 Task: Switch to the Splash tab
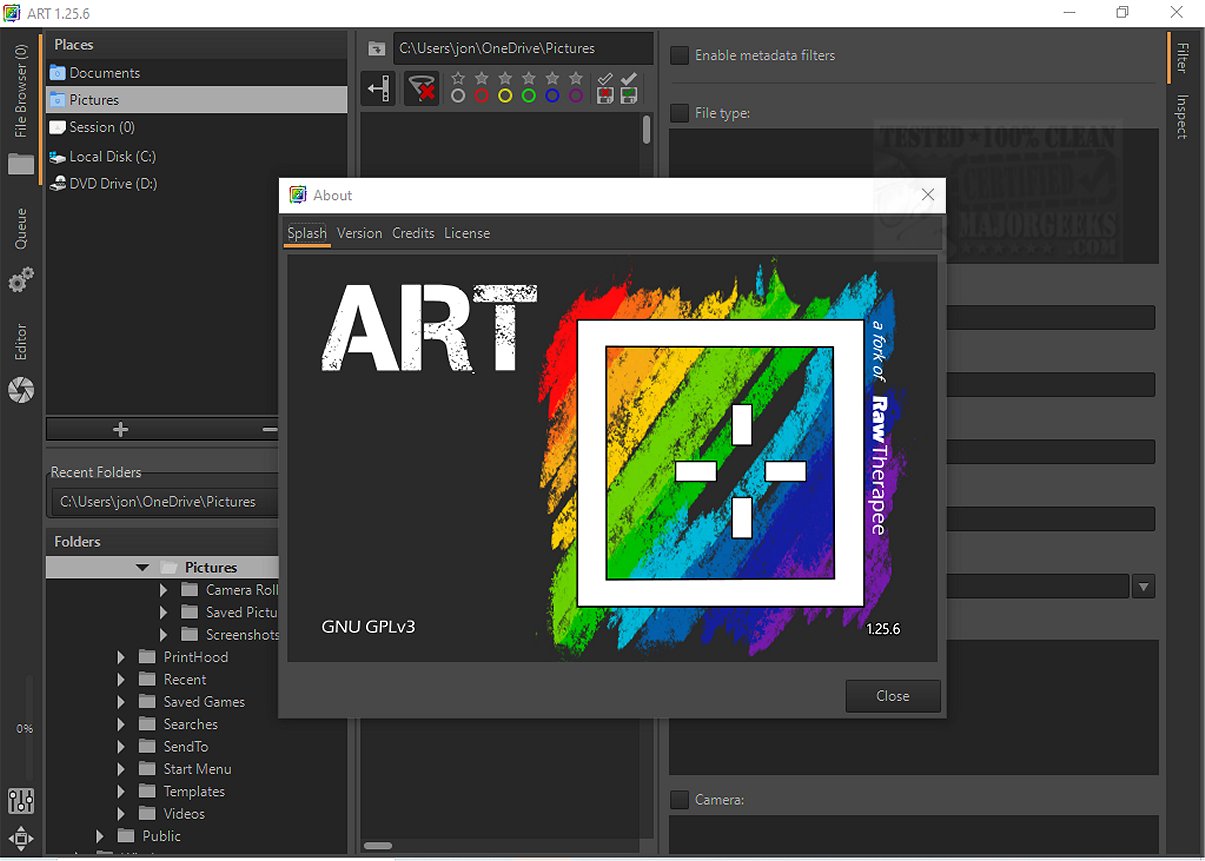[x=307, y=233]
